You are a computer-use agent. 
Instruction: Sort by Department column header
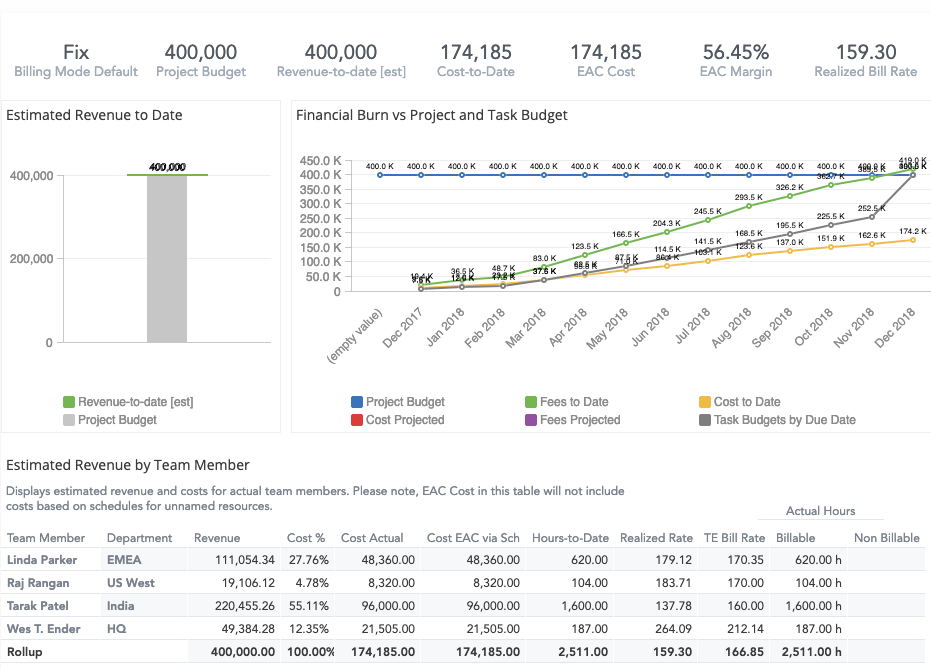140,538
